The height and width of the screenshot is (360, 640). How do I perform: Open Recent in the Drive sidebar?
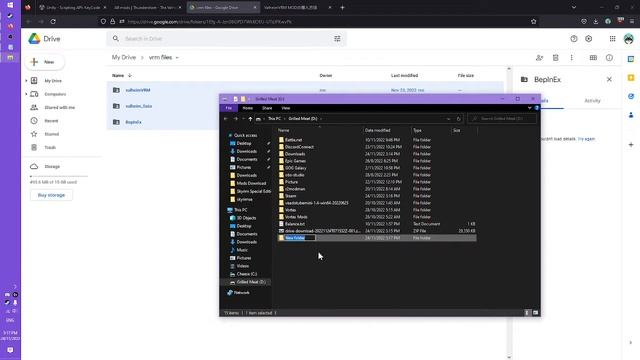coord(51,121)
